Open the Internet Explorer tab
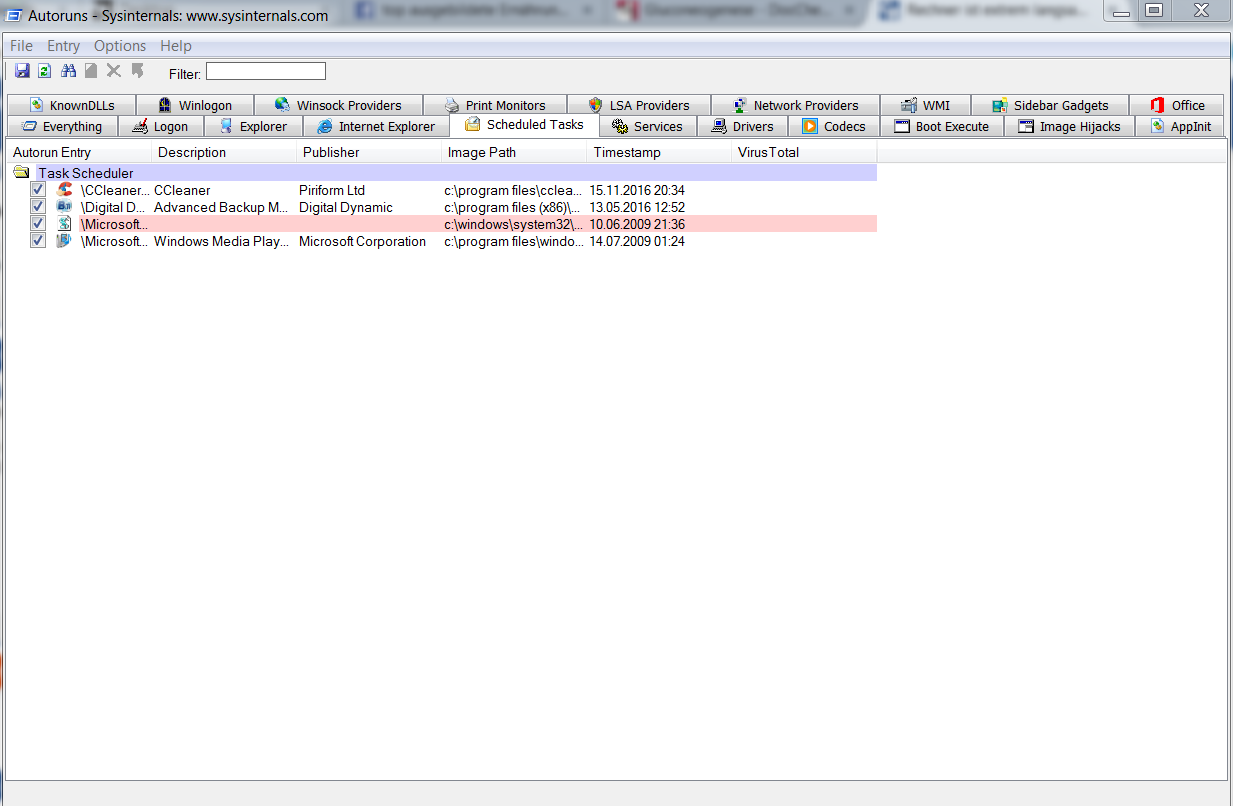1233x806 pixels. pyautogui.click(x=375, y=126)
